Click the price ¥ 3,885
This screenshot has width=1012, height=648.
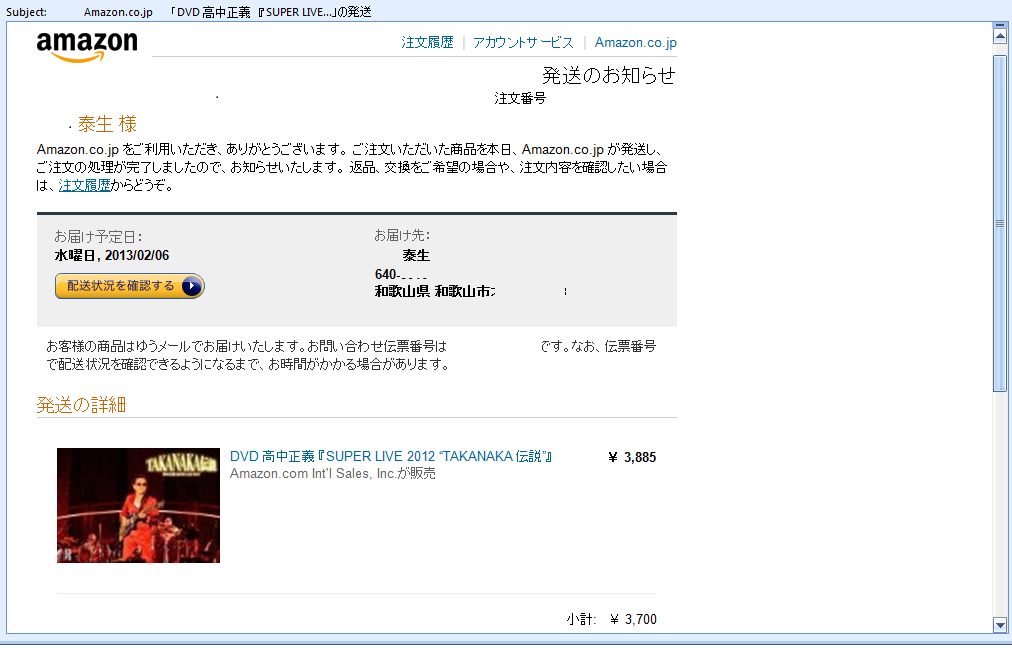click(x=632, y=458)
